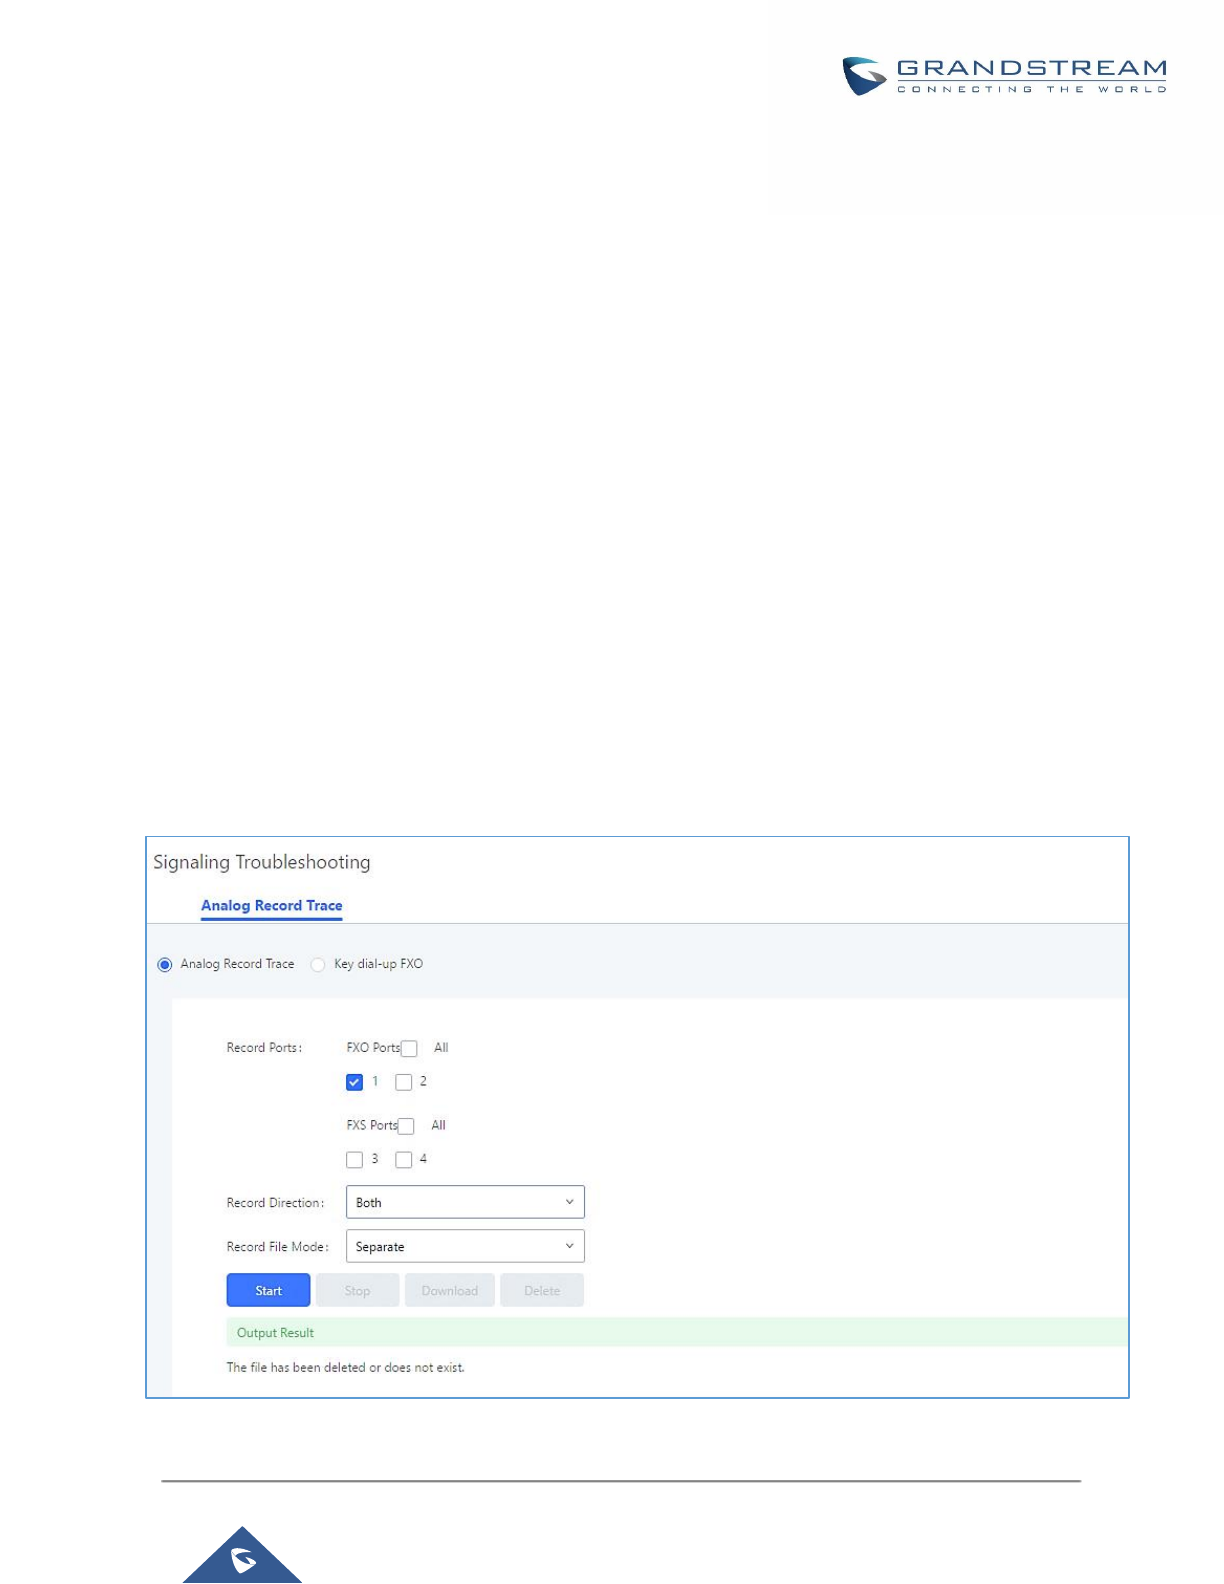This screenshot has width=1224, height=1584.
Task: Check the FXO Ports All checkbox
Action: coord(409,1049)
